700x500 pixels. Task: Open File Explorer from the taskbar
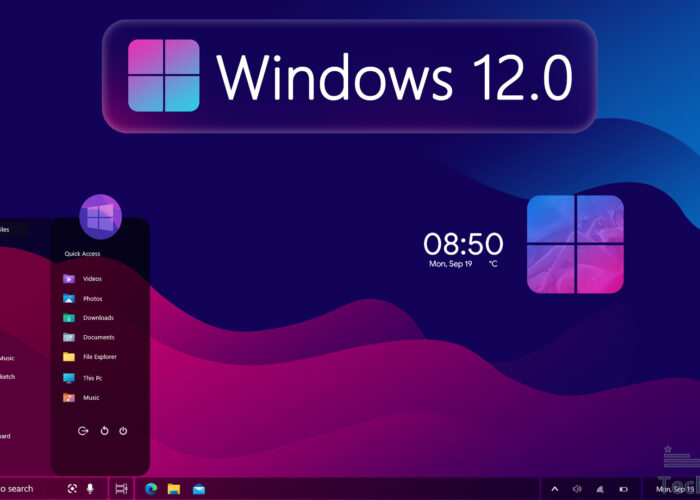tap(174, 489)
